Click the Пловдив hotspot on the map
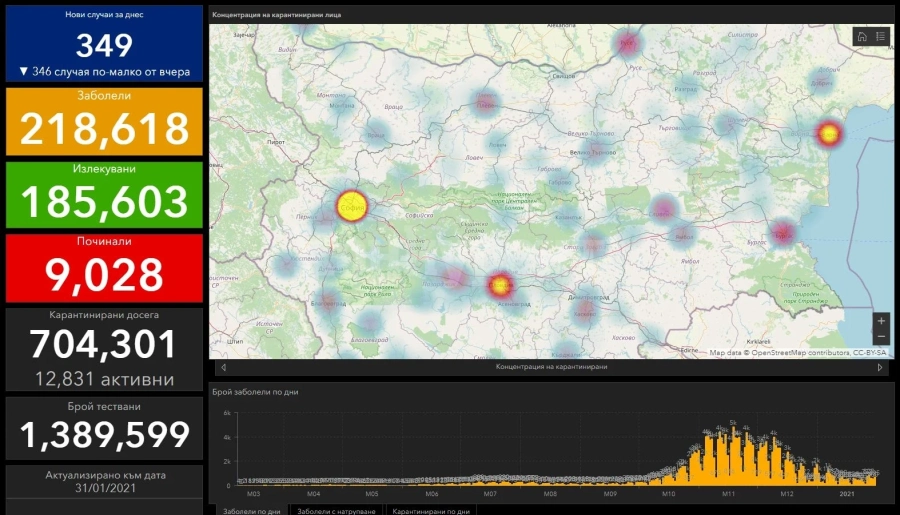 [x=500, y=285]
